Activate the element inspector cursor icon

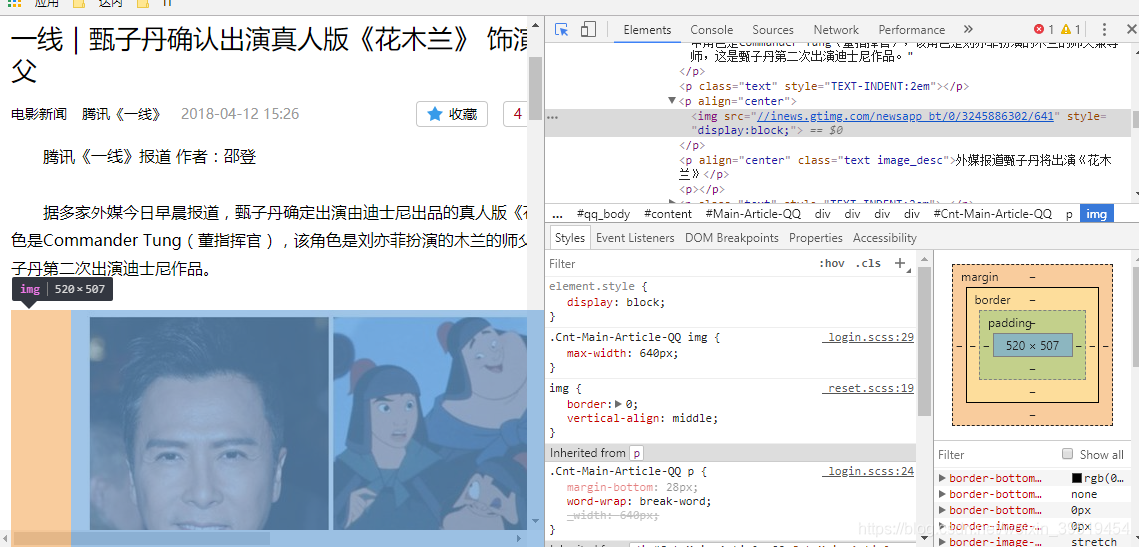(561, 30)
